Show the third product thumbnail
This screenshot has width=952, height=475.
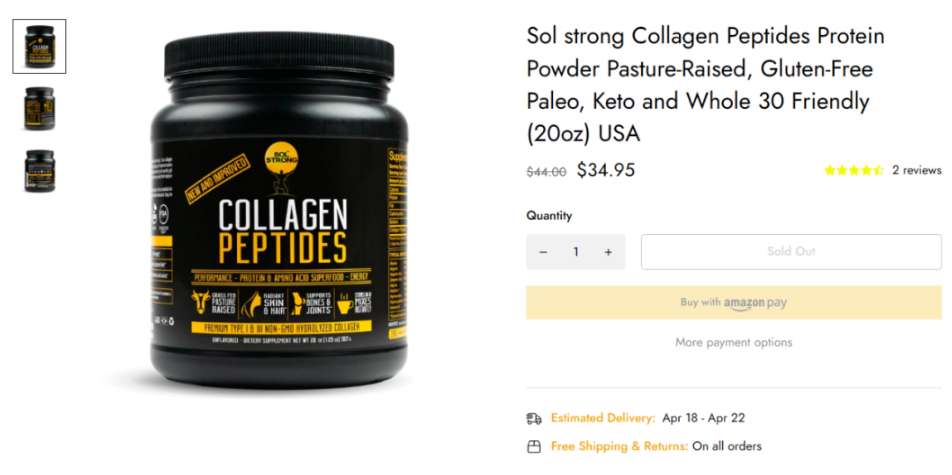point(40,171)
